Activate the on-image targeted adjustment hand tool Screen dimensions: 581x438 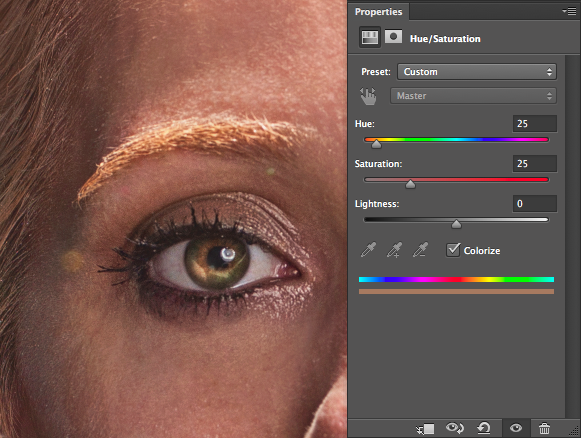pyautogui.click(x=368, y=96)
